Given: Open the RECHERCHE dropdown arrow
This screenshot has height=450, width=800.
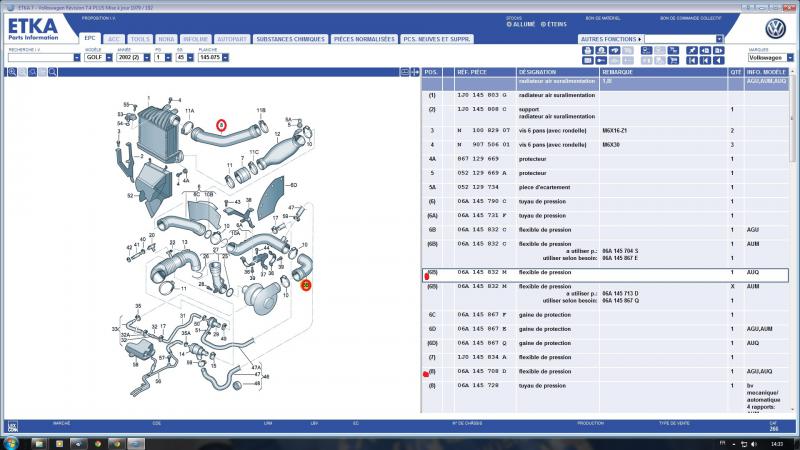Looking at the screenshot, I should [77, 58].
